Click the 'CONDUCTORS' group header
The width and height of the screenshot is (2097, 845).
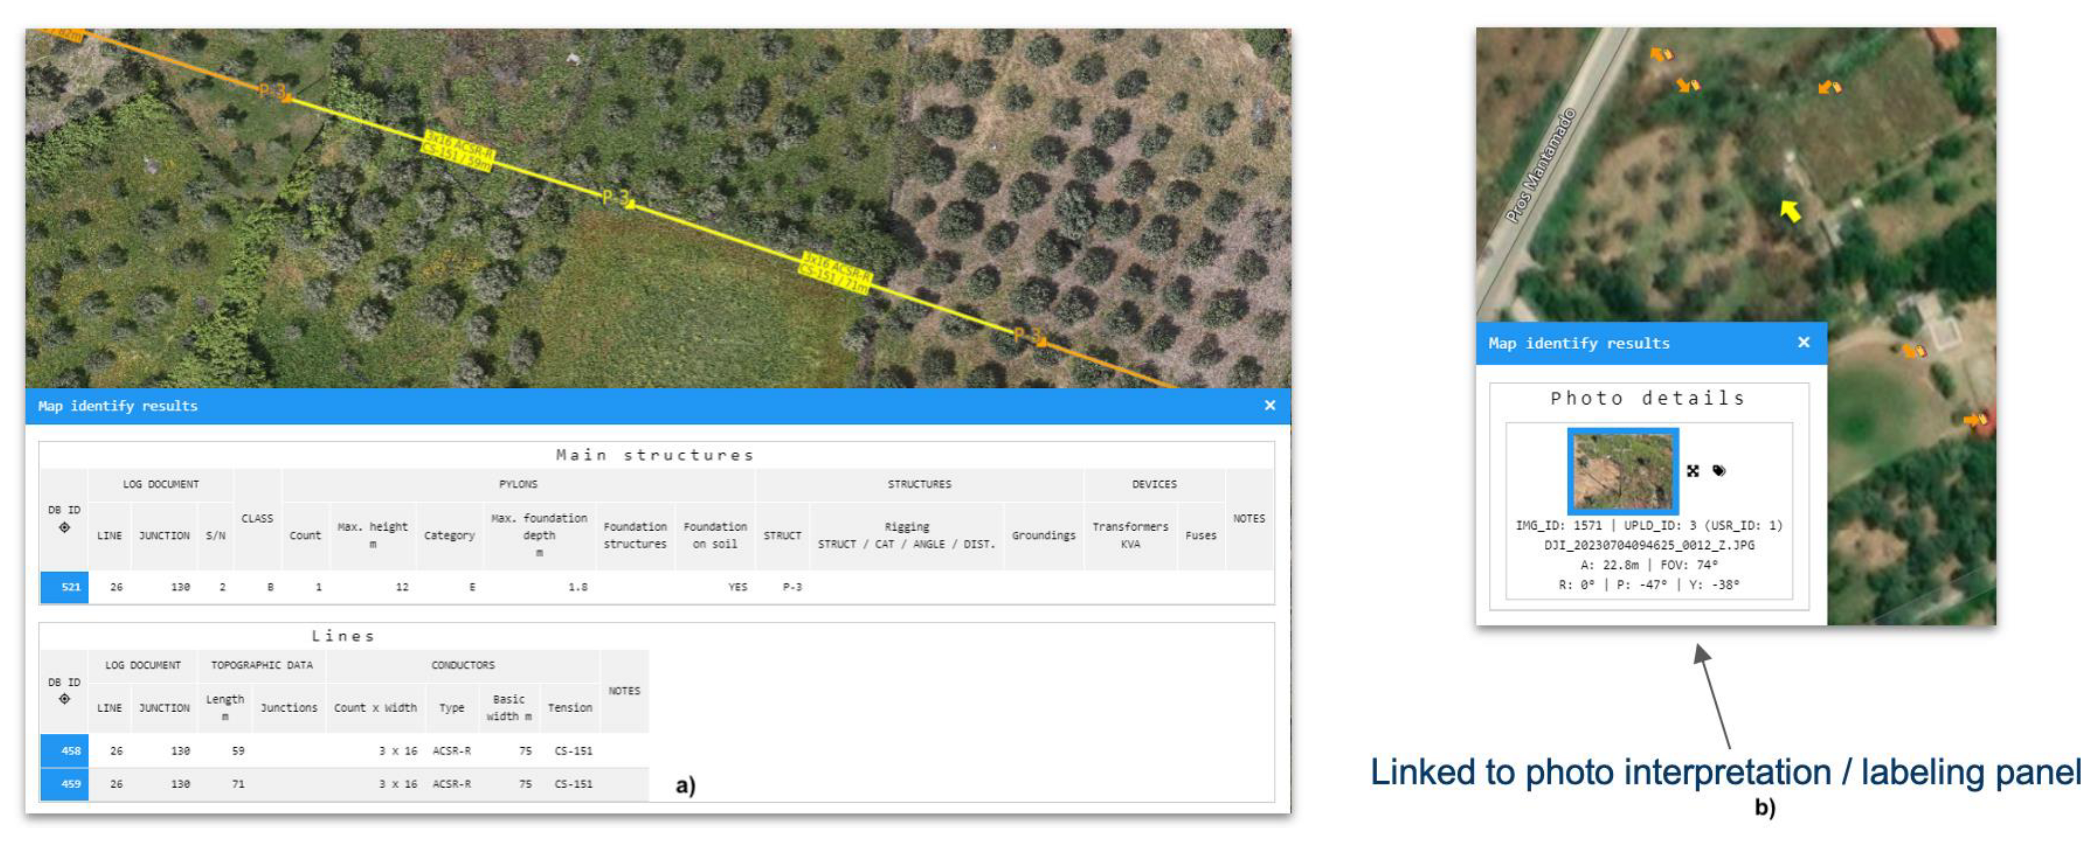tap(463, 665)
